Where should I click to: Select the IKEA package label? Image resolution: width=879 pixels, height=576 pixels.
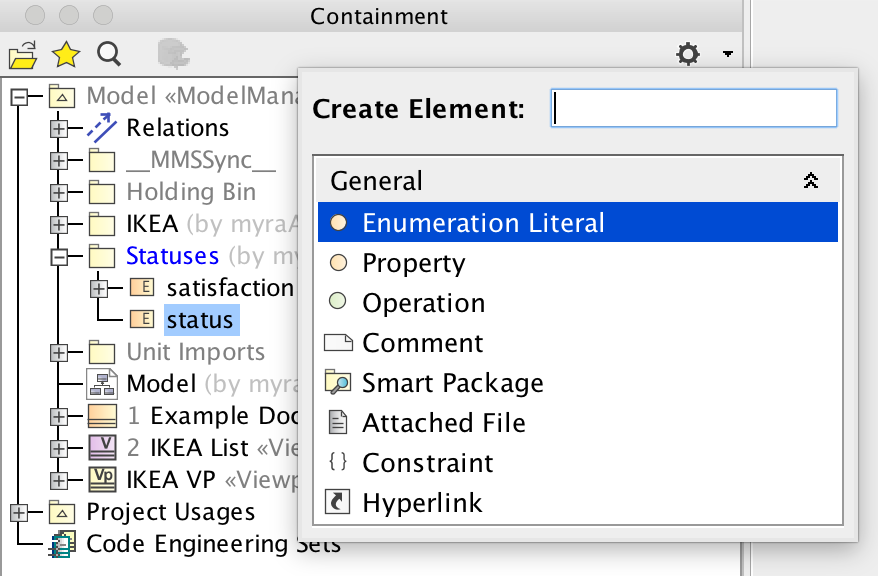coord(152,224)
